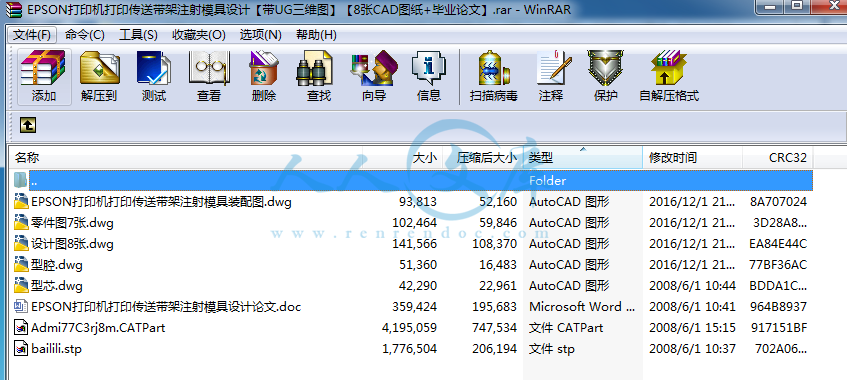Click the 自解压格式 (SFX) toolbar icon
The width and height of the screenshot is (847, 380).
tap(669, 68)
